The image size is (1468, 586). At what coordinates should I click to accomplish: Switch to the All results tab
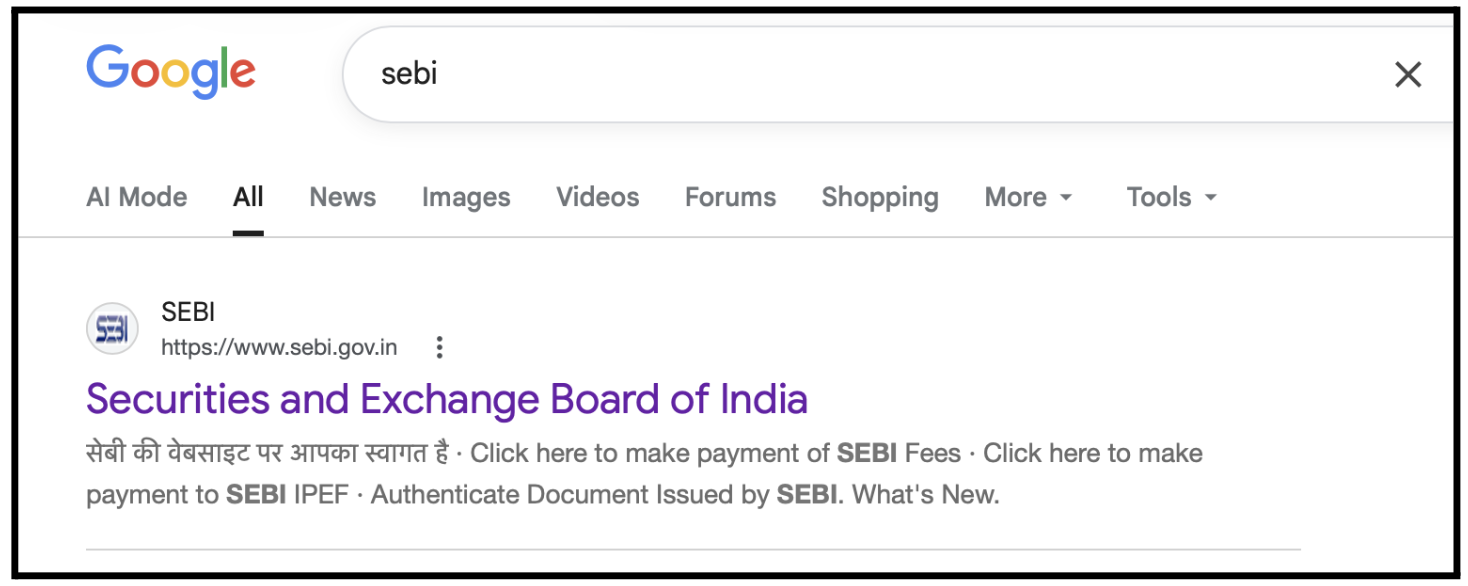(248, 197)
